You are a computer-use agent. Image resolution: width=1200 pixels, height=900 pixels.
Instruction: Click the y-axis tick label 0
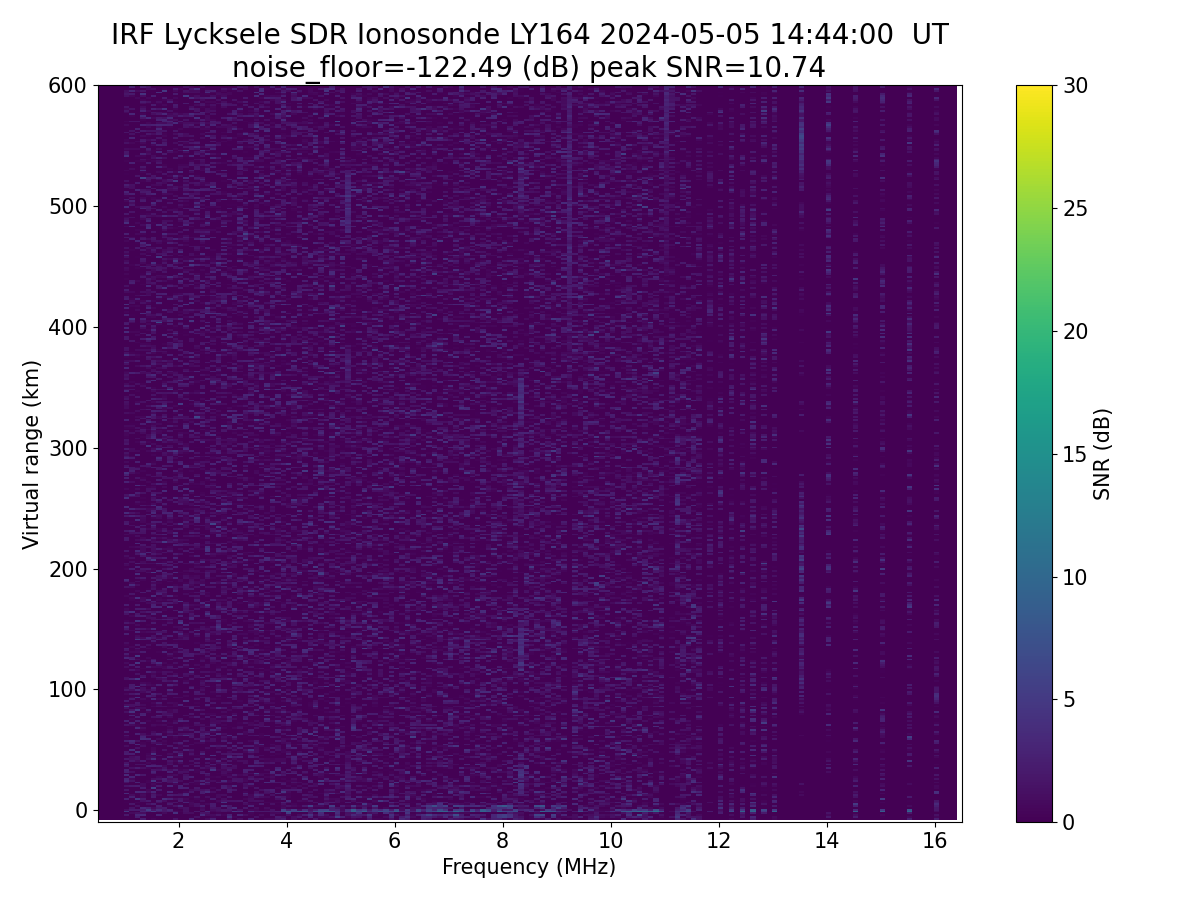[82, 810]
